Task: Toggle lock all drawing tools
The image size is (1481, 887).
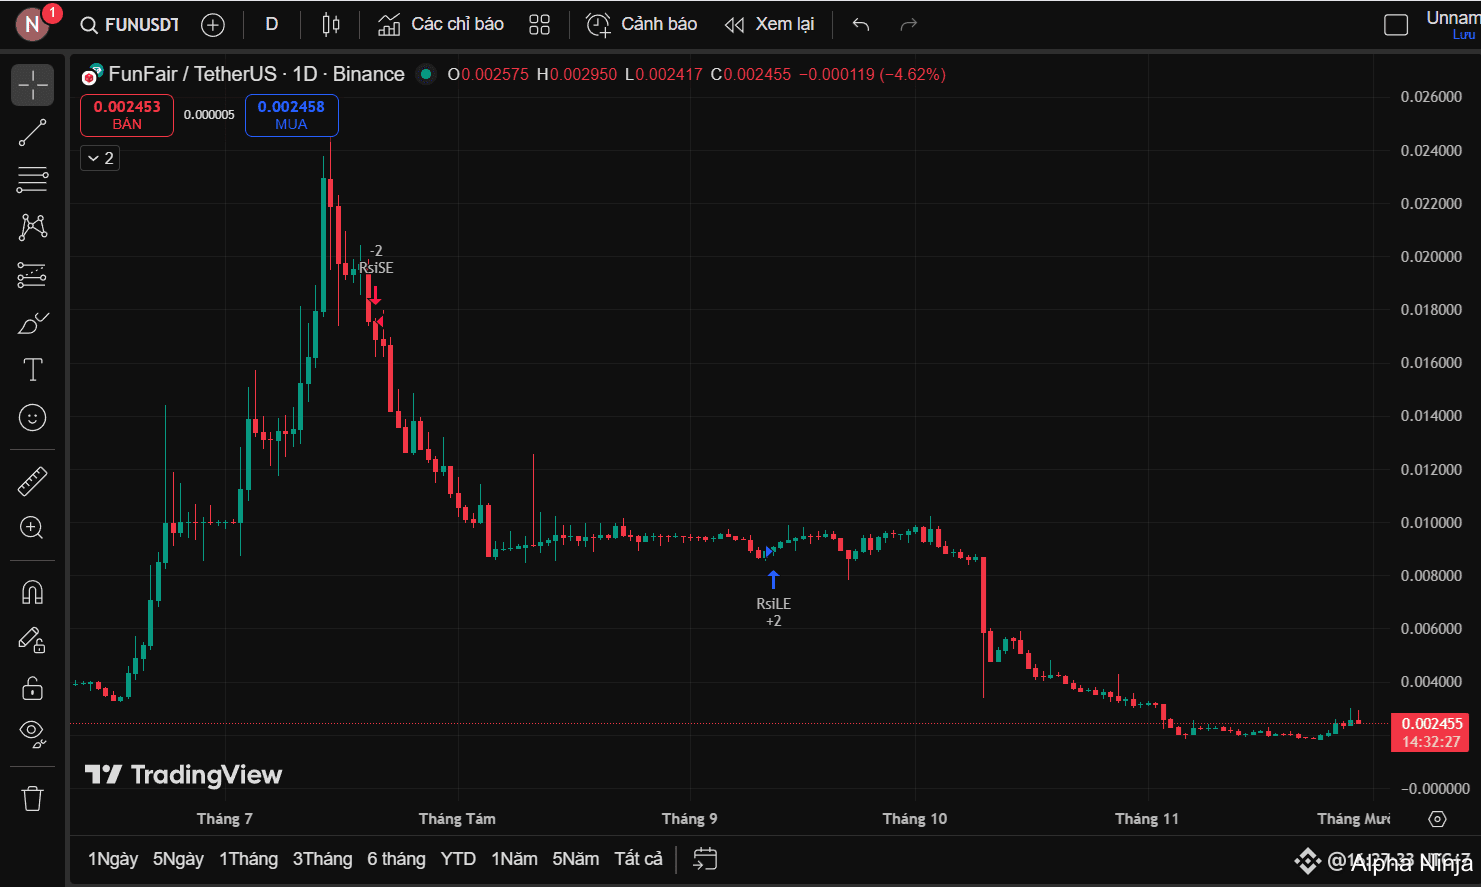Action: [x=33, y=688]
